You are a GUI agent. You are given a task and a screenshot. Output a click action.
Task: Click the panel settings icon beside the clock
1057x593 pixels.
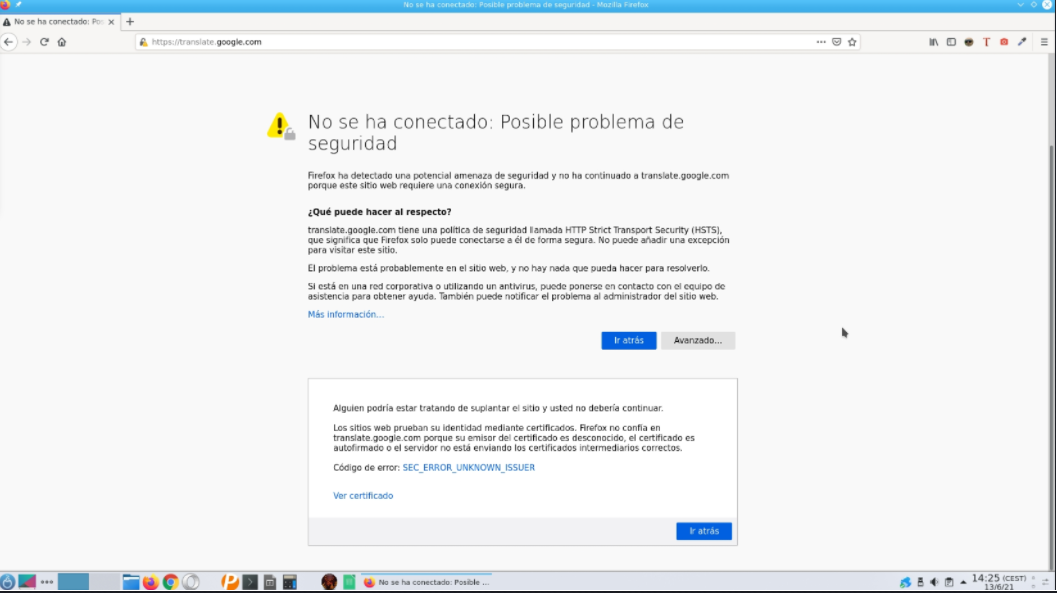1046,582
